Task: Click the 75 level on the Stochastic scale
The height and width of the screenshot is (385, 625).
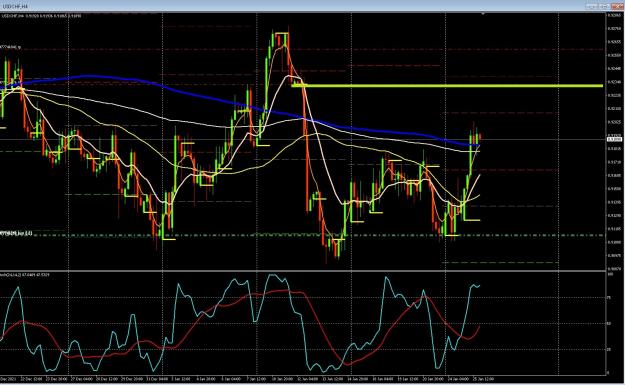Action: (x=609, y=298)
